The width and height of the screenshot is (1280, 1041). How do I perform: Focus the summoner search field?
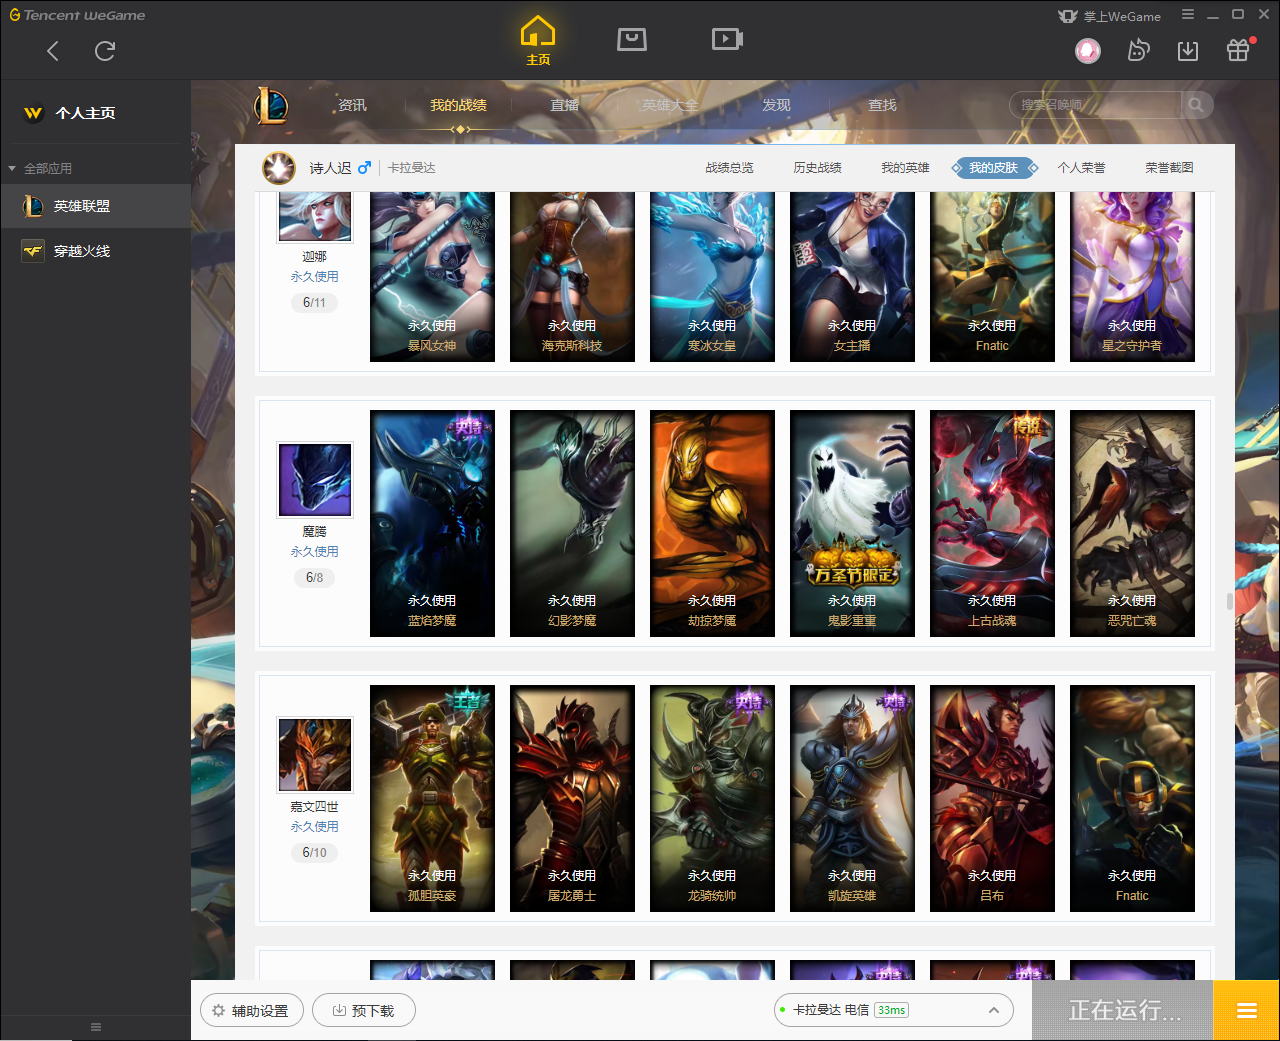[x=1096, y=104]
